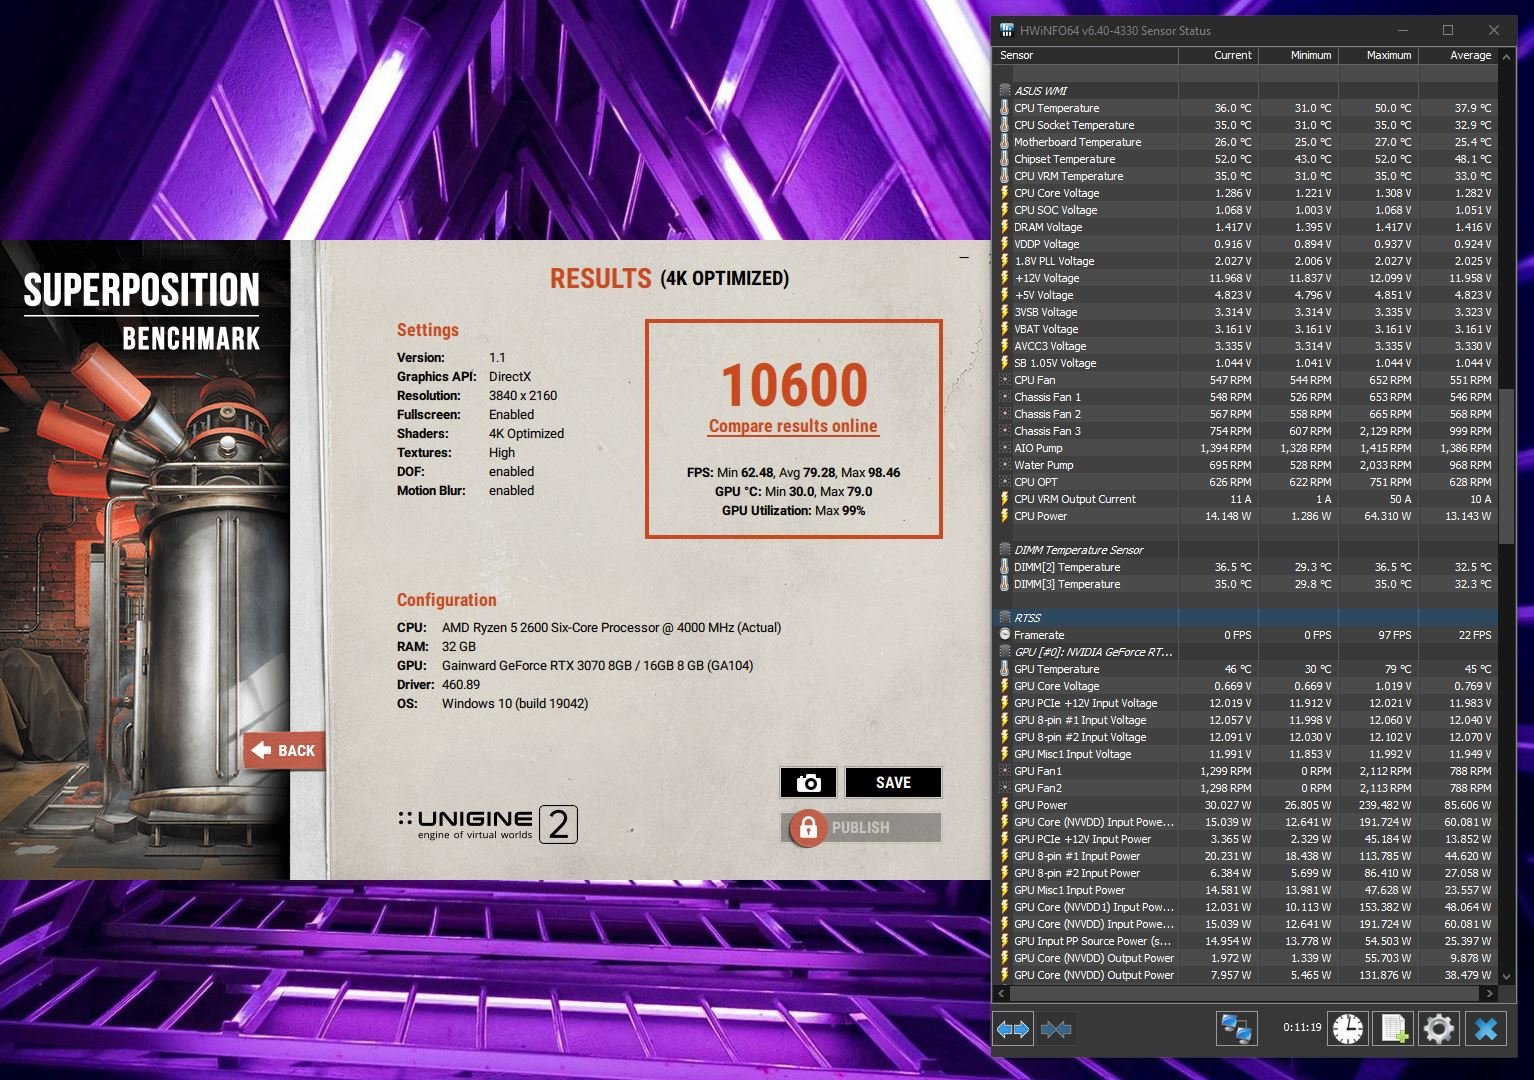Click the fan icon beside AIO Pump
Viewport: 1534px width, 1080px height.
coord(1005,448)
